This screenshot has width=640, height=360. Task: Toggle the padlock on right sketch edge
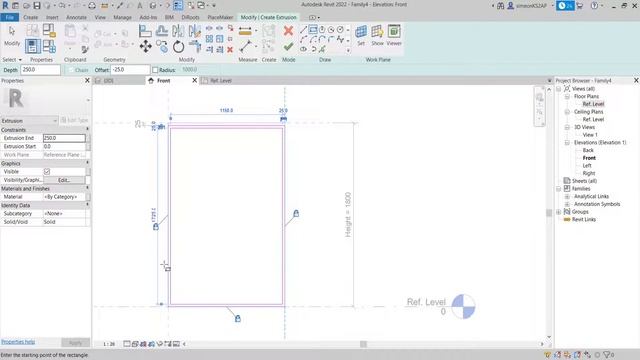pos(296,213)
